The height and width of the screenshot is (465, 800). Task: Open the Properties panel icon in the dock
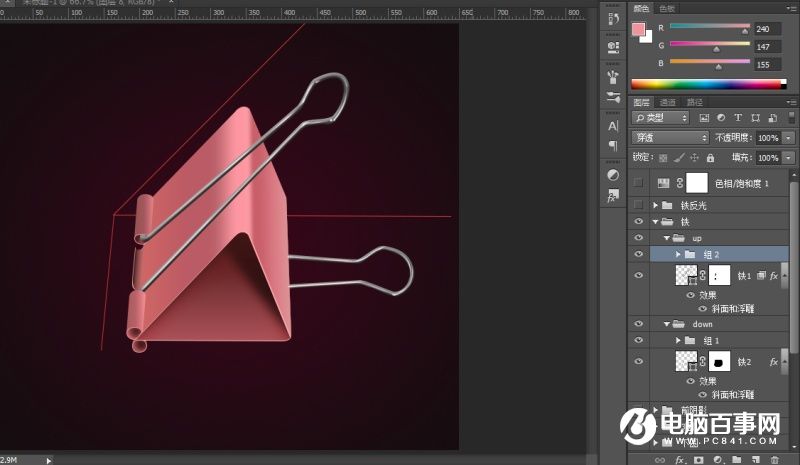coord(613,47)
